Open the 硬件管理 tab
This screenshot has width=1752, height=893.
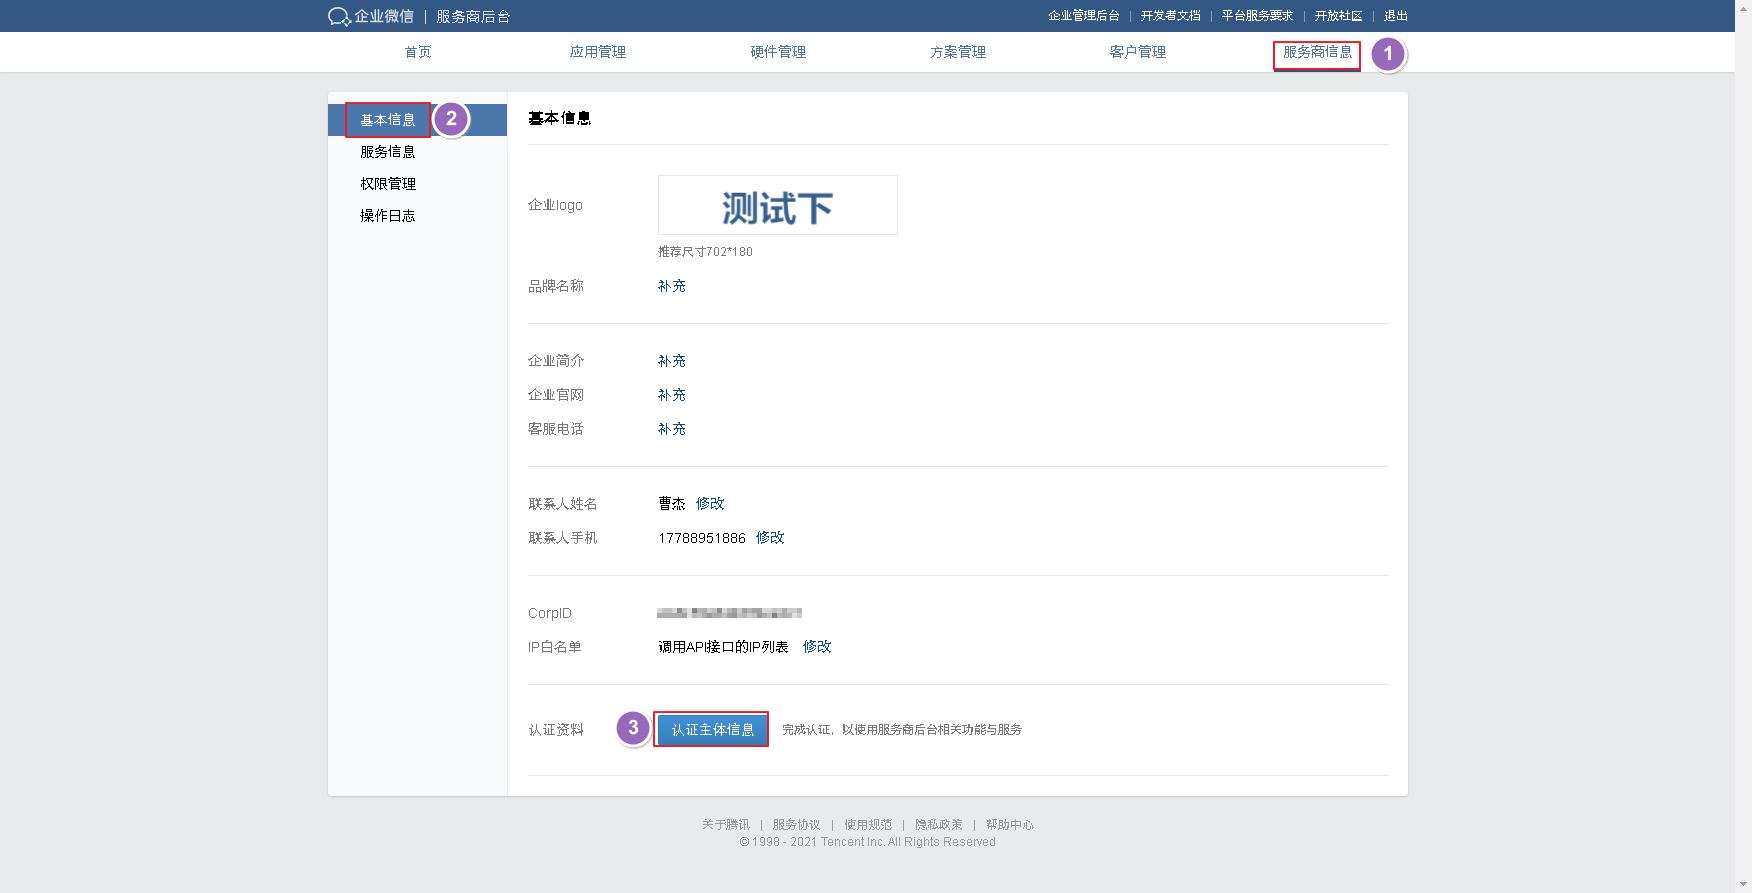778,52
